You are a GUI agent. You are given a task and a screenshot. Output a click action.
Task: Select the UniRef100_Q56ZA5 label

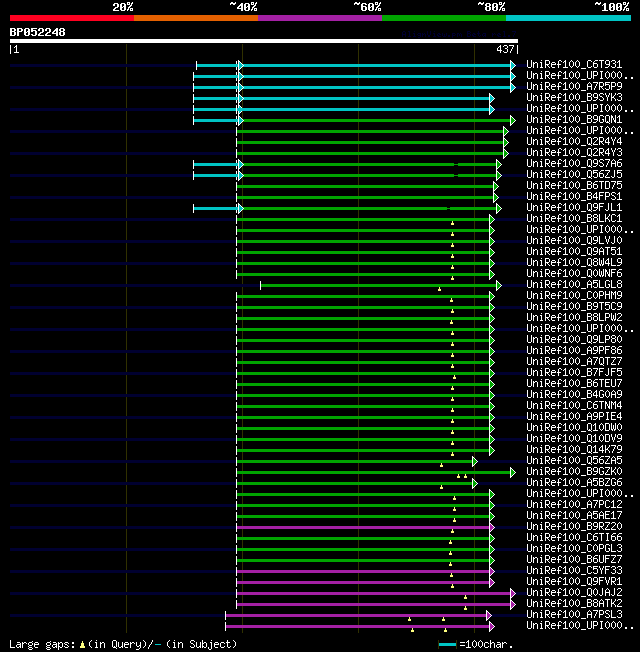pyautogui.click(x=574, y=460)
